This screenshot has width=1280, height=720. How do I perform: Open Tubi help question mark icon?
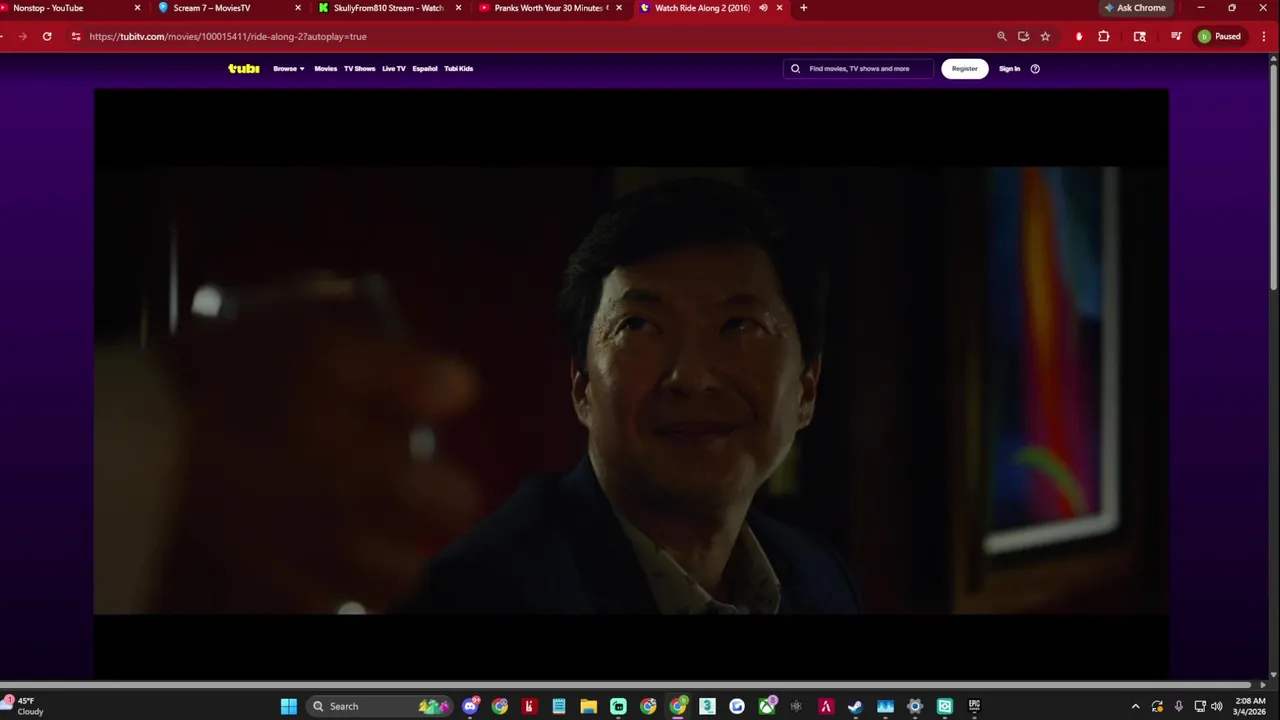click(x=1035, y=69)
